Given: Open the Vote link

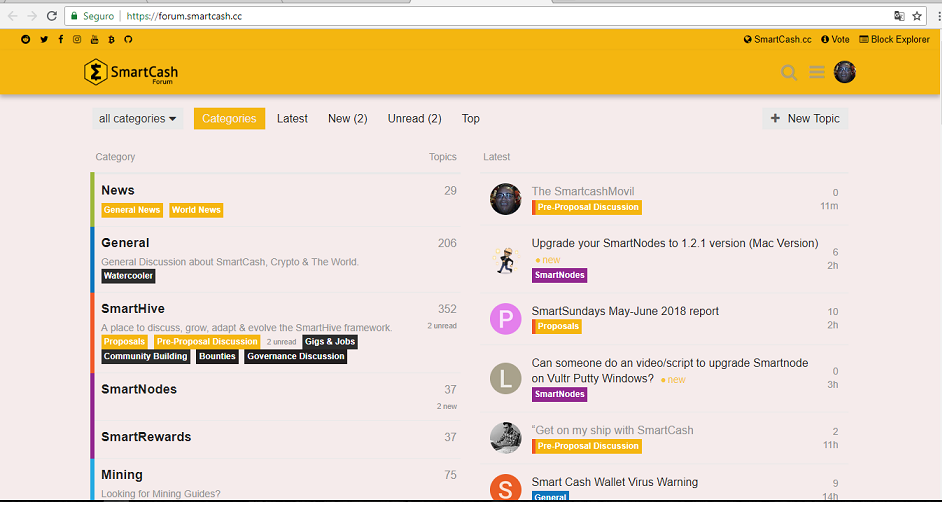Looking at the screenshot, I should click(x=835, y=39).
